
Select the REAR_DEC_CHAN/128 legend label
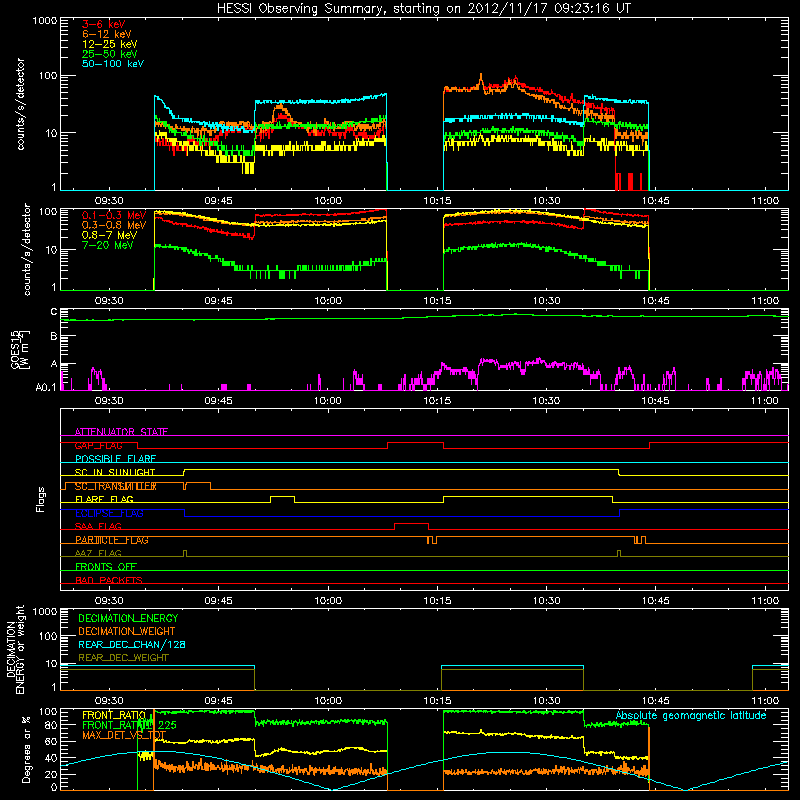132,644
